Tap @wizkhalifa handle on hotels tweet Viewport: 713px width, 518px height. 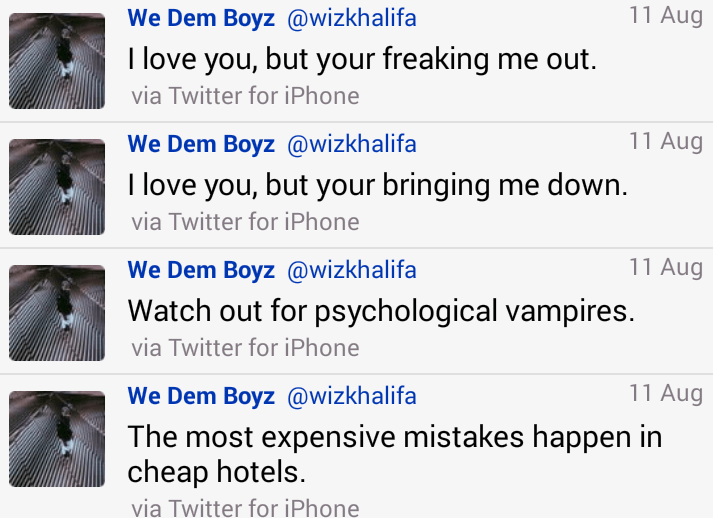tap(352, 397)
